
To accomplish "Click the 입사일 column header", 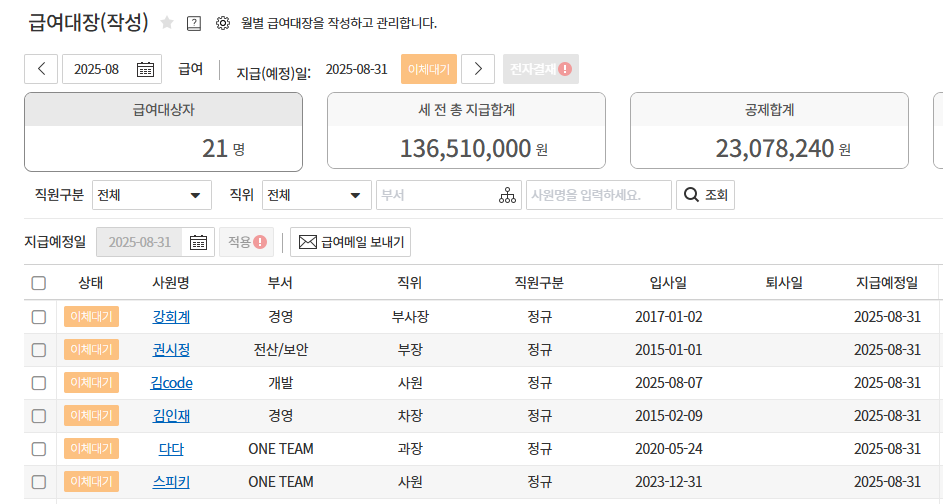I will [668, 283].
